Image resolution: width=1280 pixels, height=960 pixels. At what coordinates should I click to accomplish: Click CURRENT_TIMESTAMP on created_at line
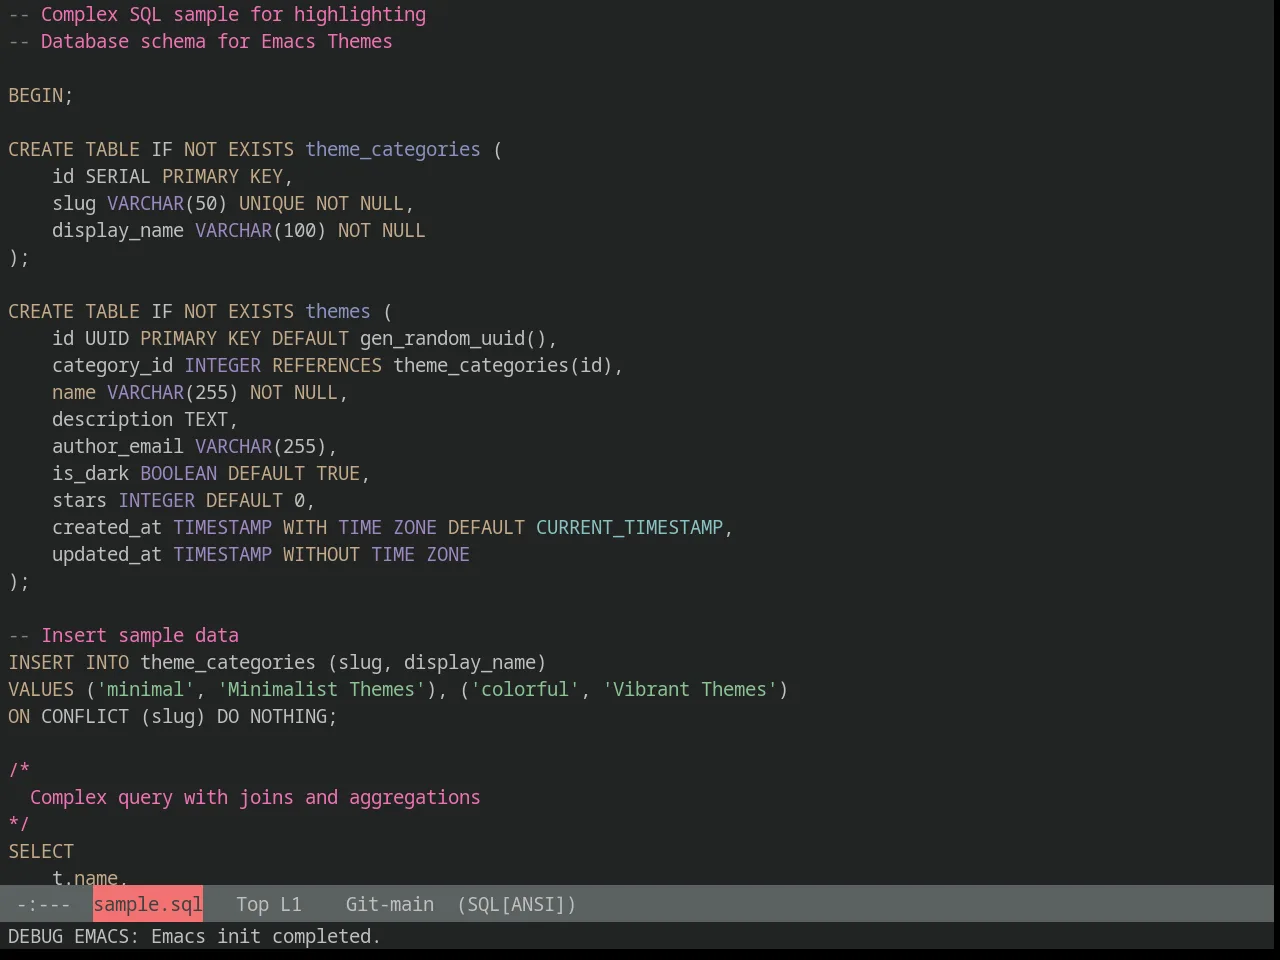629,527
